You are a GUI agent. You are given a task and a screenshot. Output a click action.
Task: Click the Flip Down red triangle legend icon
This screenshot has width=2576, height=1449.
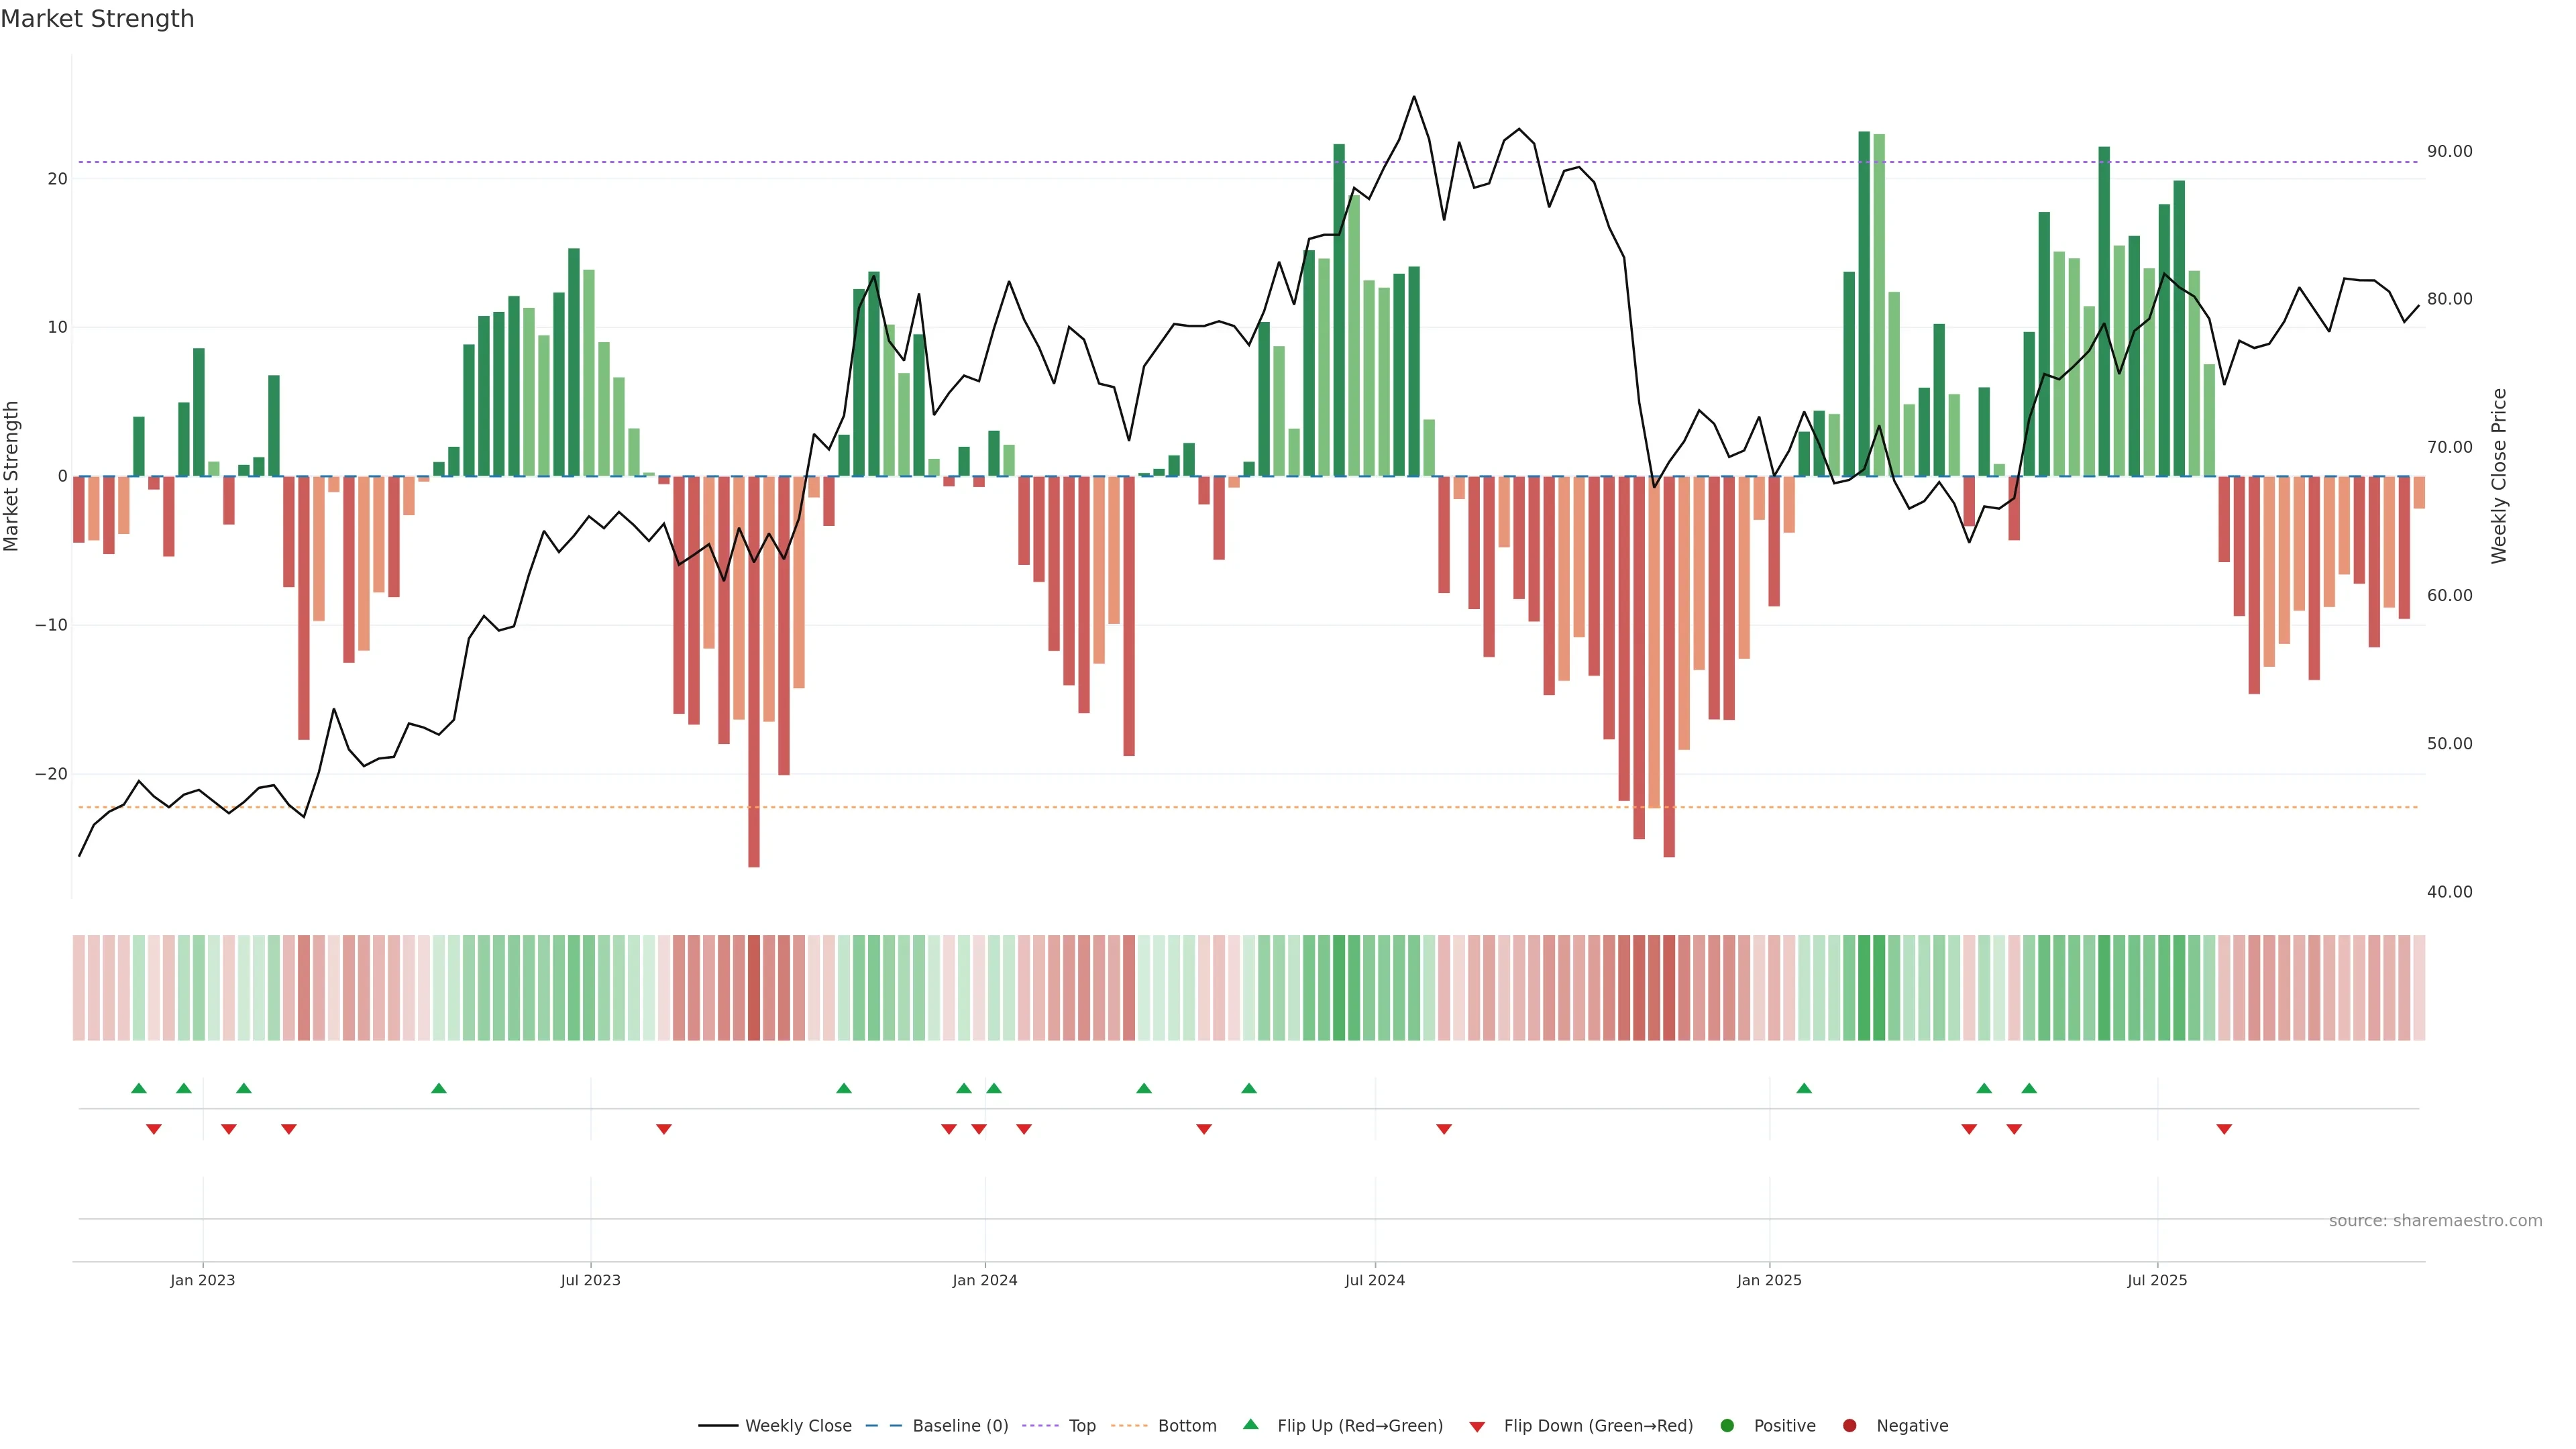pos(1477,1426)
